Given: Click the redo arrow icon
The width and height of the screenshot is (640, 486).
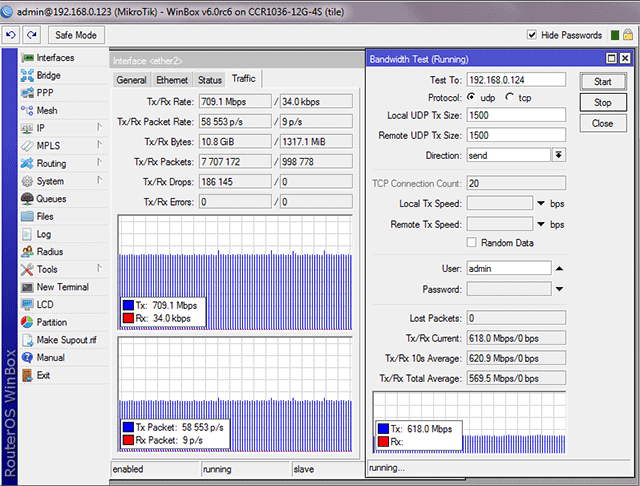Looking at the screenshot, I should point(32,35).
